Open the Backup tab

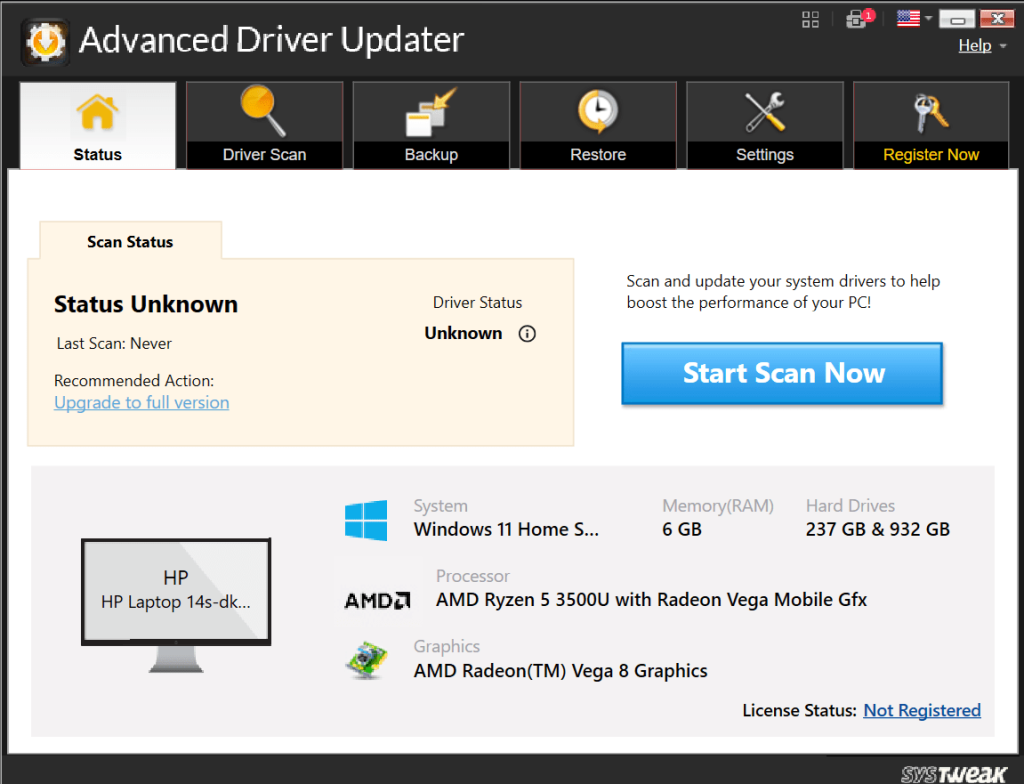coord(431,125)
